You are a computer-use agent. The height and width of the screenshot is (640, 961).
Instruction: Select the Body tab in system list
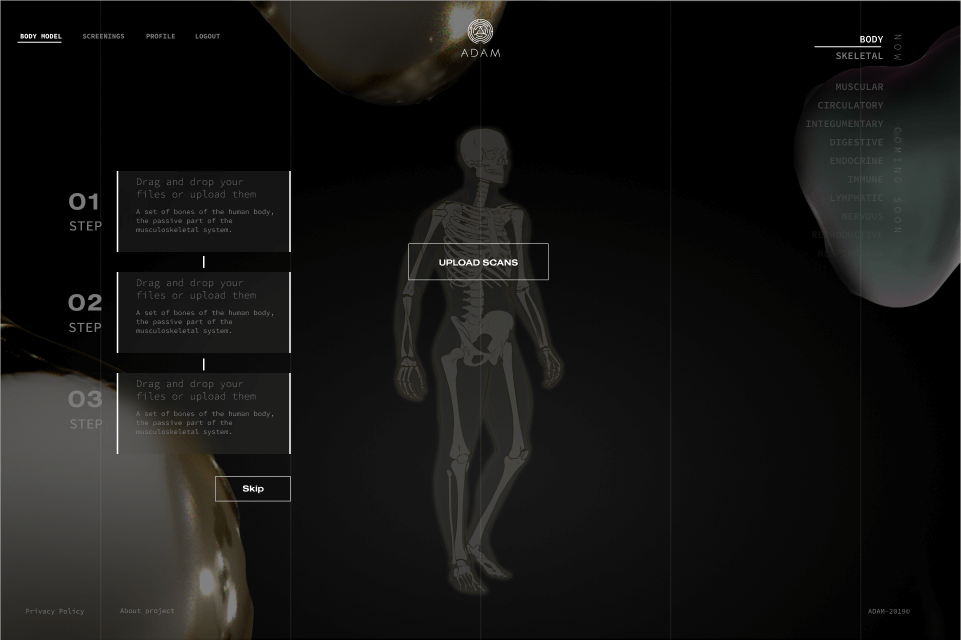(x=871, y=39)
